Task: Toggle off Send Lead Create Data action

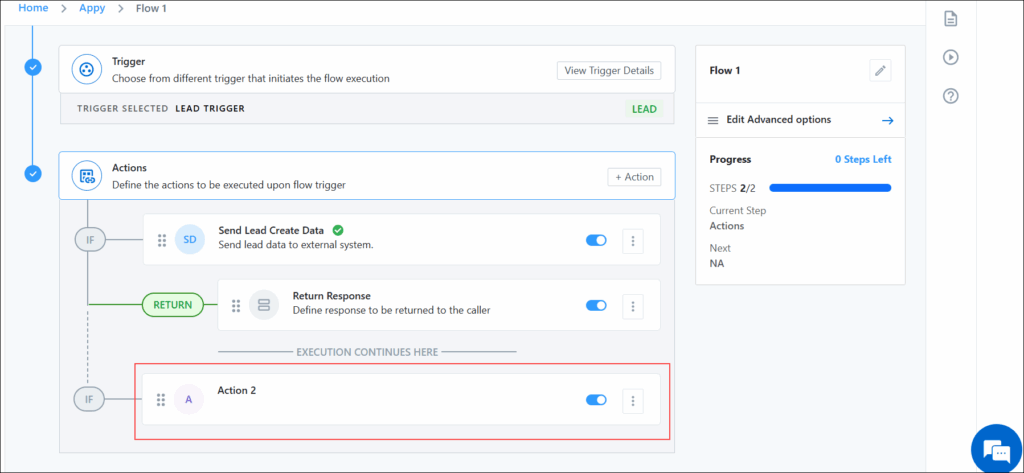Action: 596,240
